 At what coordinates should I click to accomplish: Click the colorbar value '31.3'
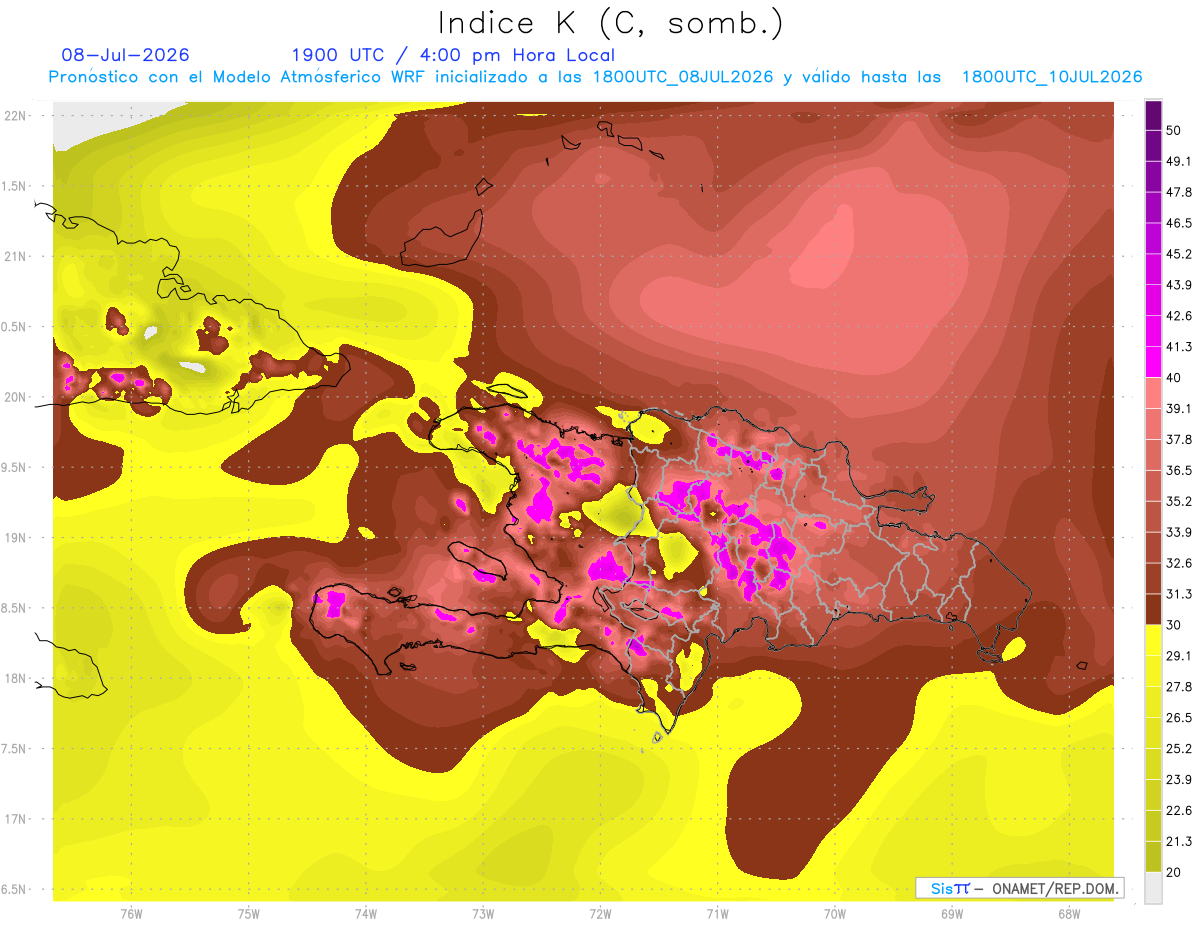[1179, 593]
